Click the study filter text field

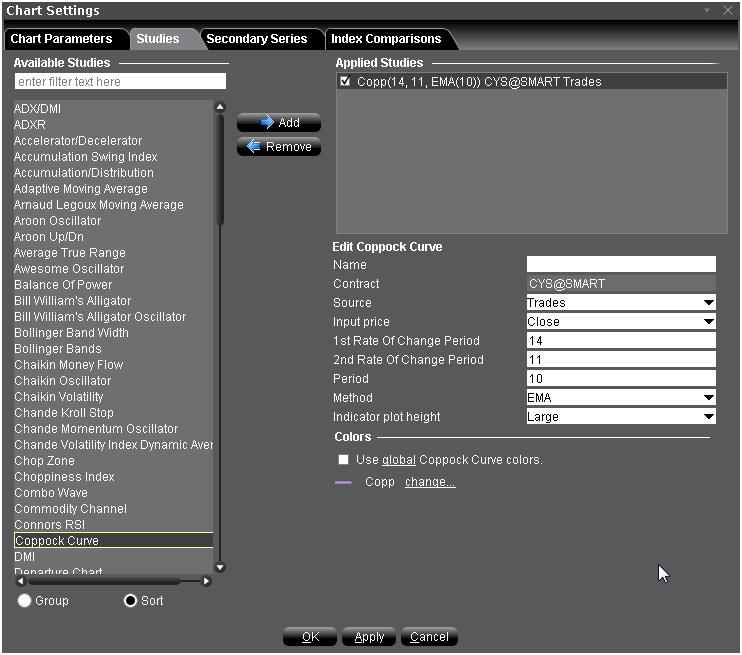[120, 81]
